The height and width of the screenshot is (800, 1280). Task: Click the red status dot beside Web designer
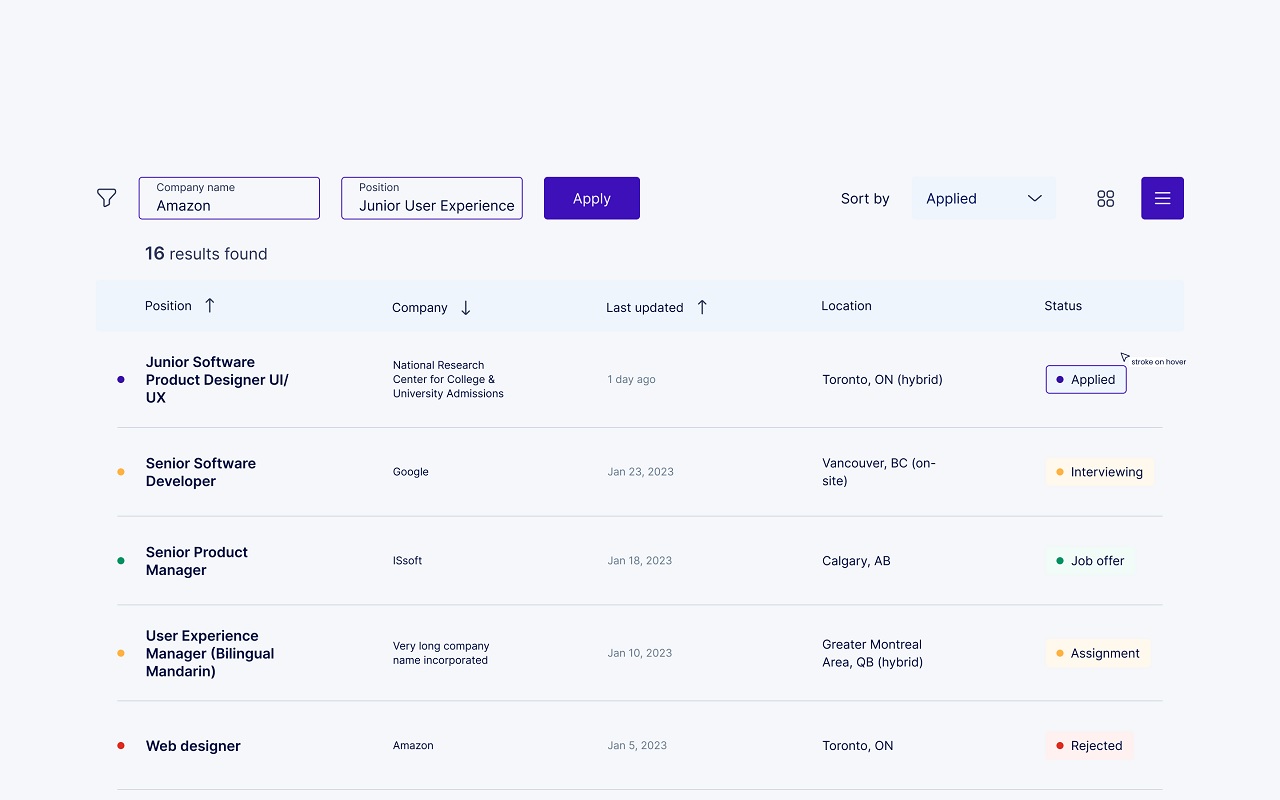[120, 745]
